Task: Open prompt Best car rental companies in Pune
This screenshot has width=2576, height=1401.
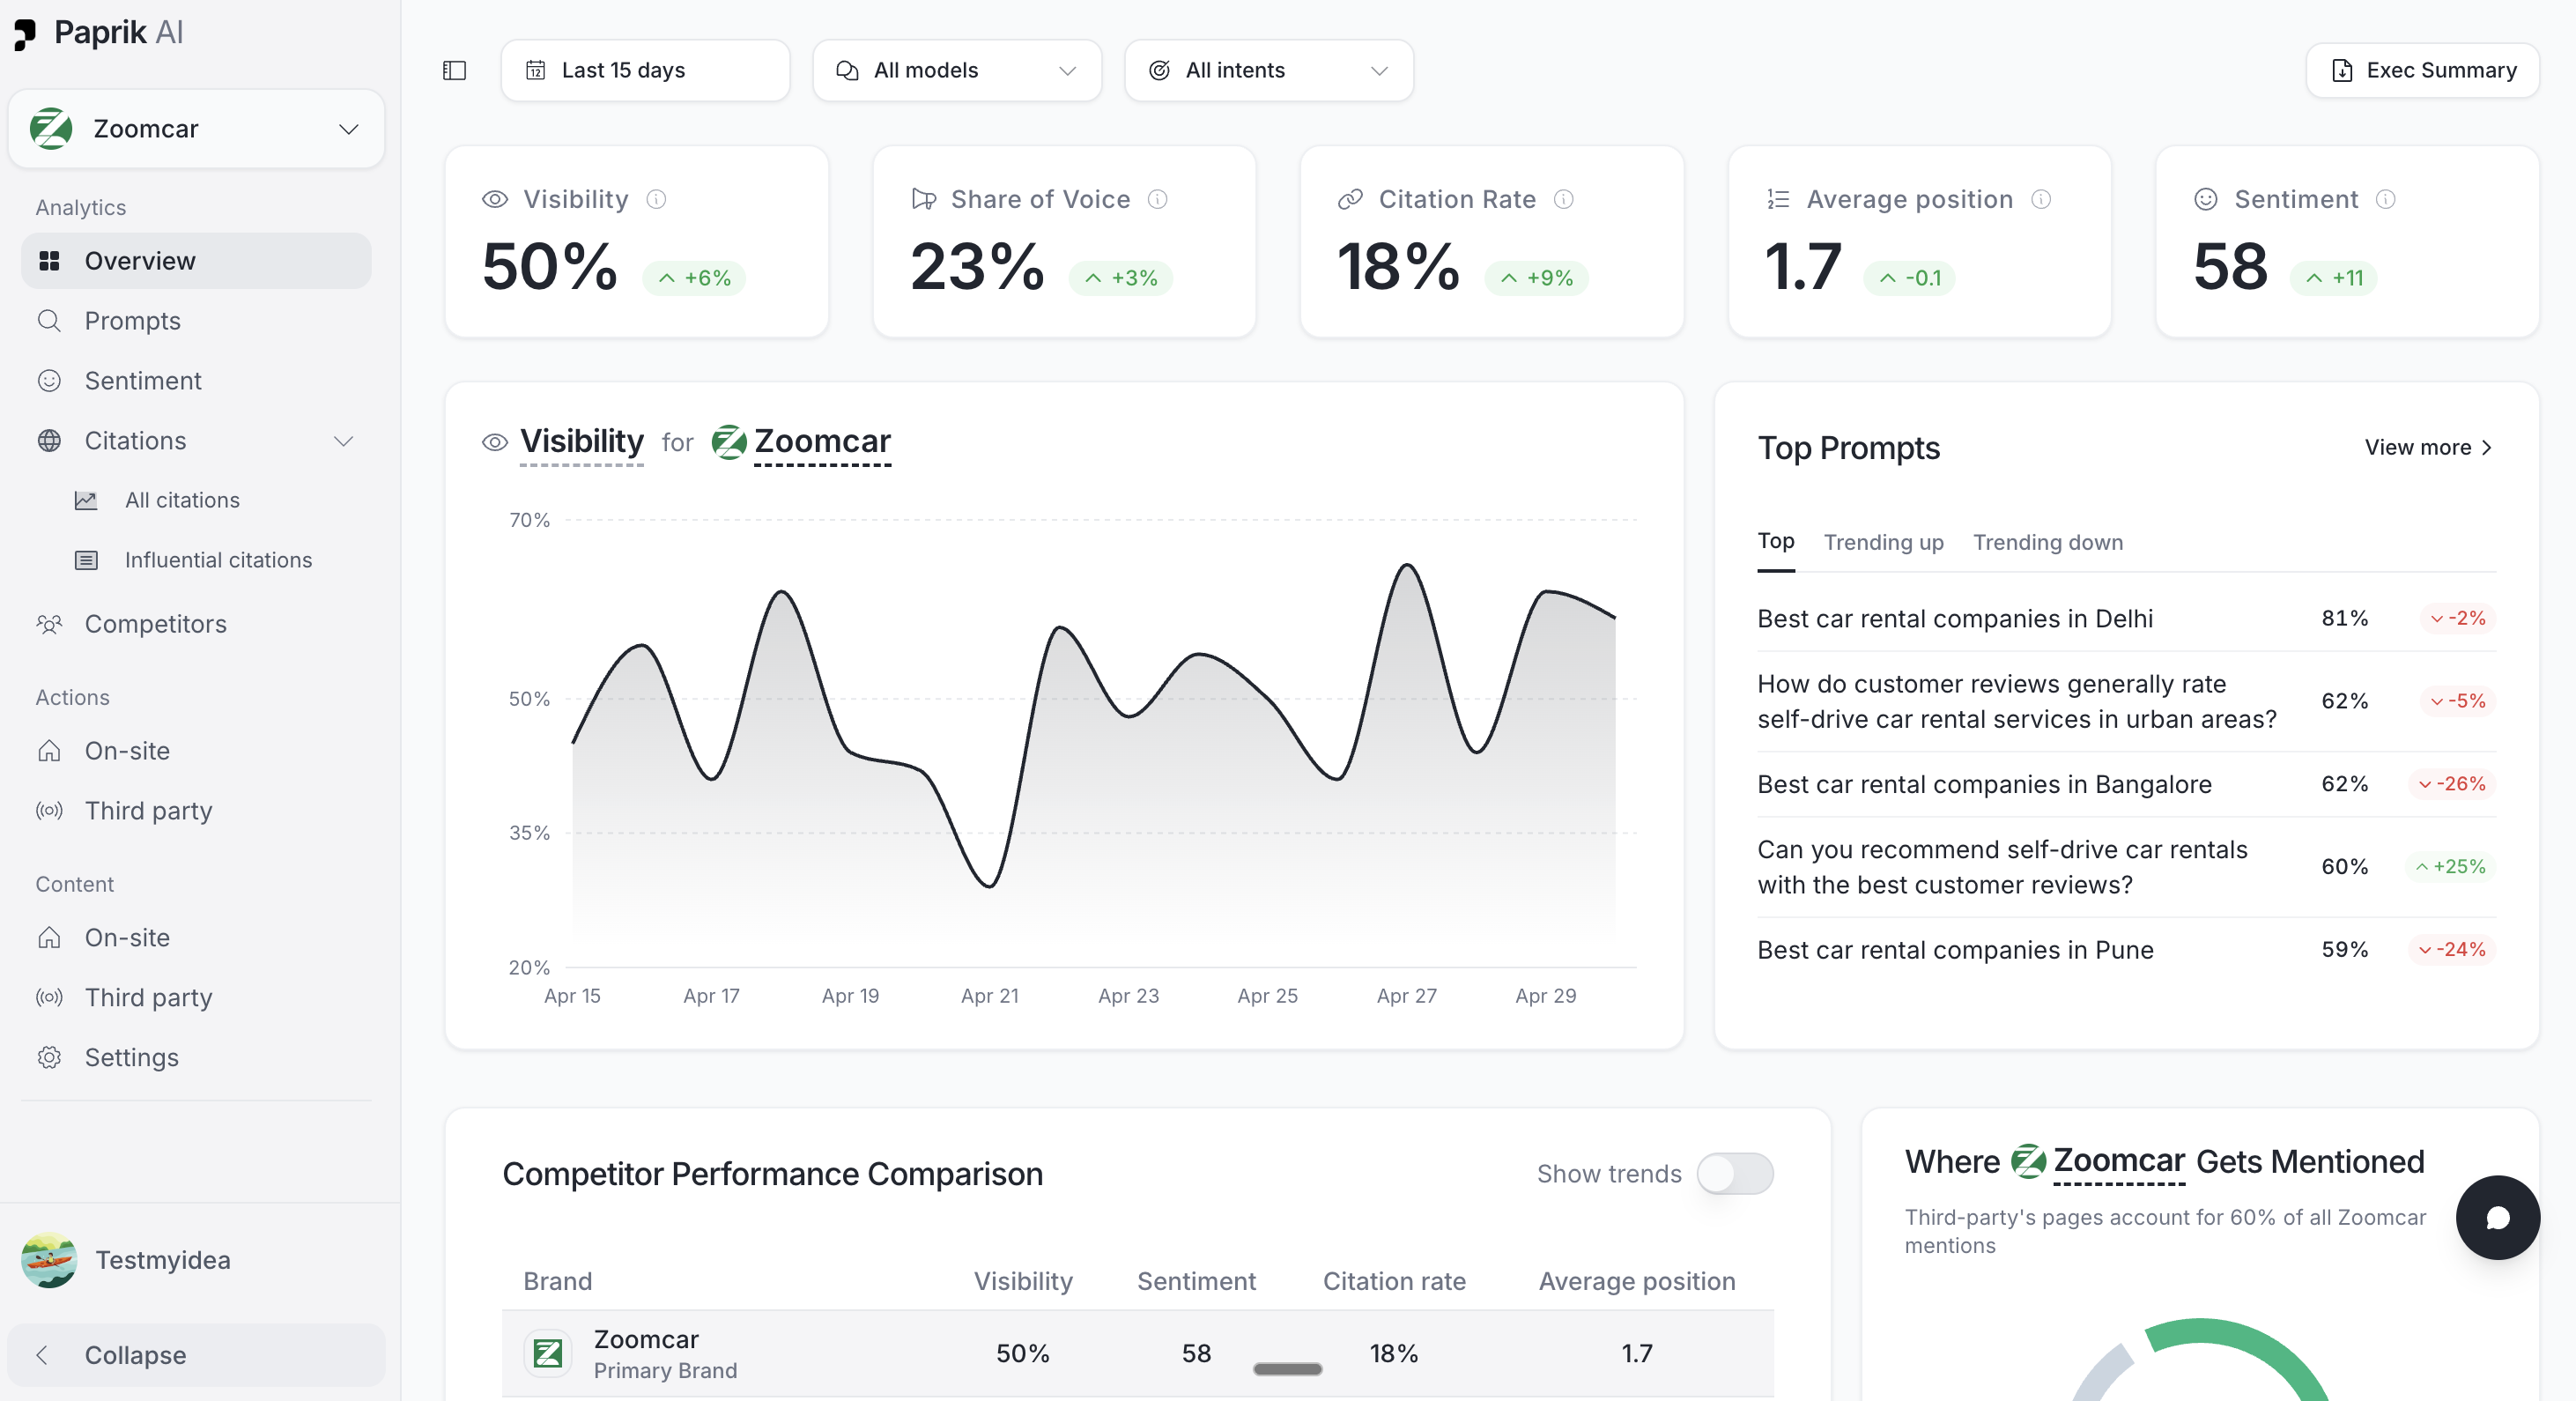Action: tap(1955, 950)
